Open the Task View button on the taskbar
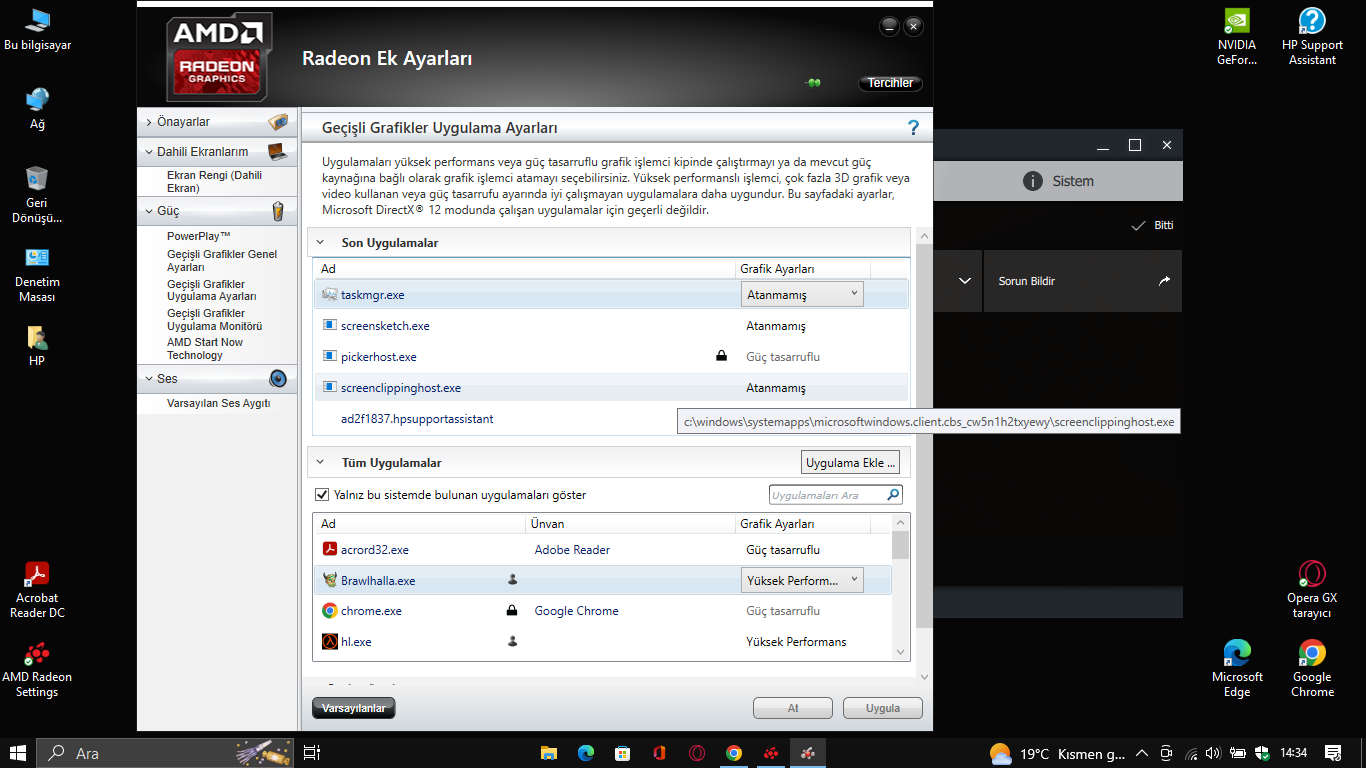 click(311, 753)
